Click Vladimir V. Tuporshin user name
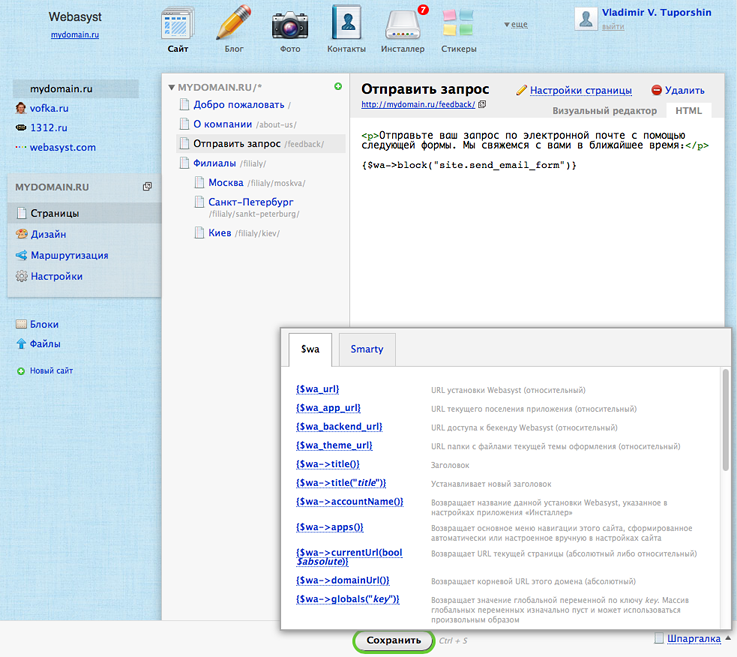The image size is (737, 657). 656,13
